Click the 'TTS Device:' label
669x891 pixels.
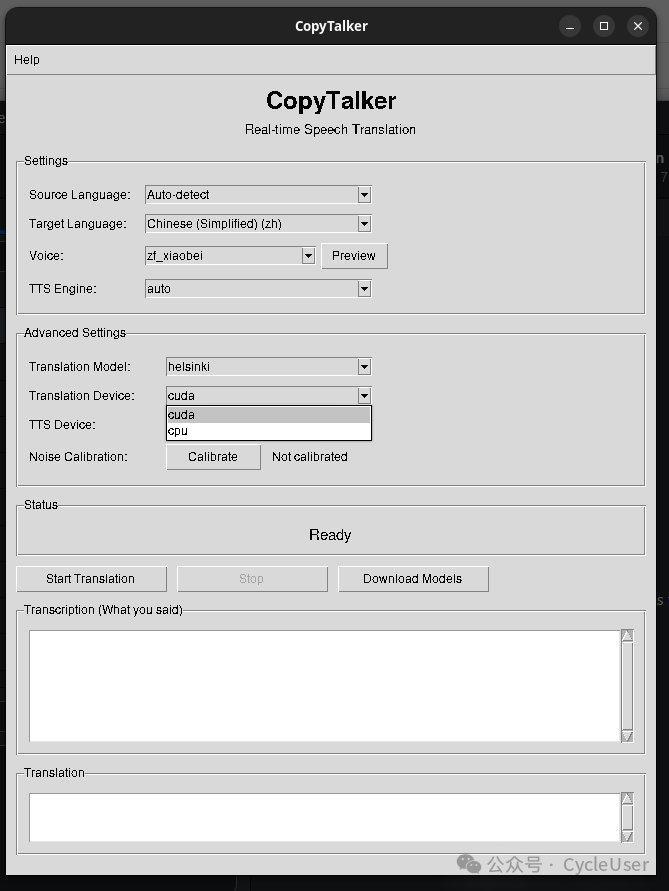tap(63, 425)
